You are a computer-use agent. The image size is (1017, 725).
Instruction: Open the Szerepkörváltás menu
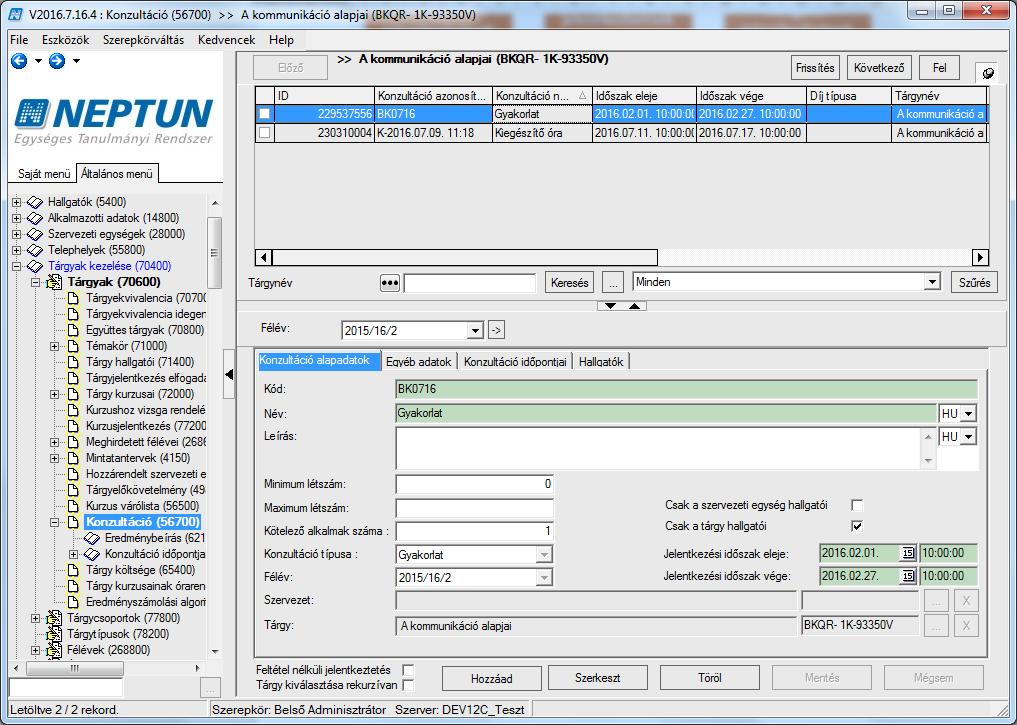143,40
